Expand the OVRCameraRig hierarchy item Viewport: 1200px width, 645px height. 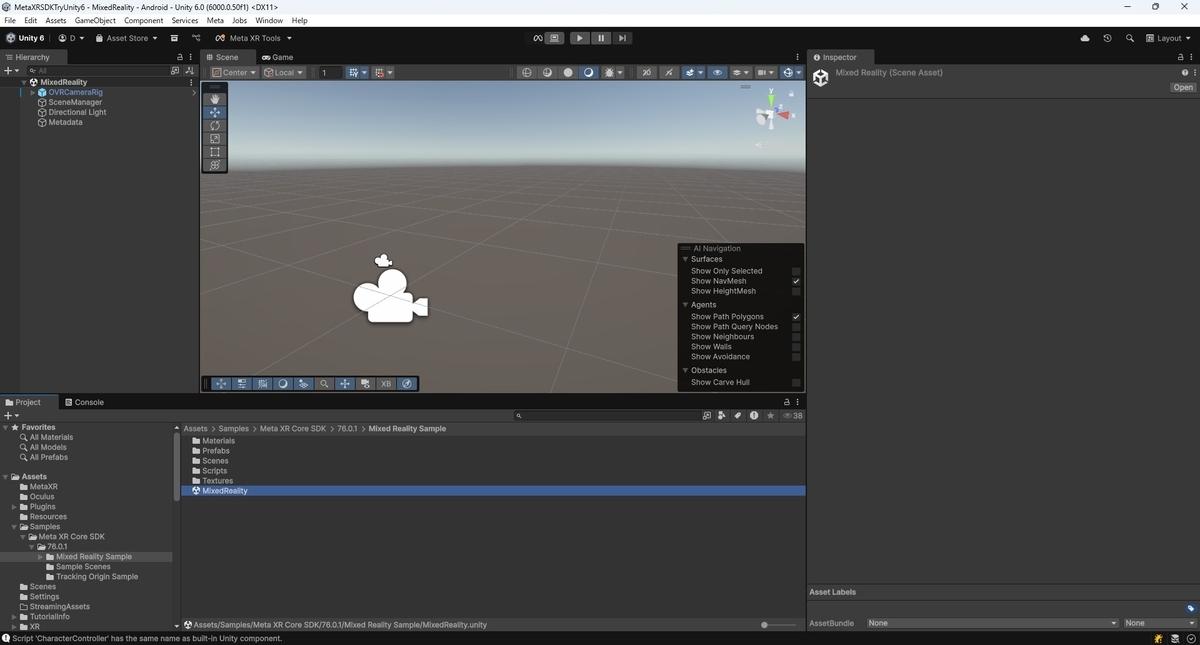pyautogui.click(x=33, y=92)
